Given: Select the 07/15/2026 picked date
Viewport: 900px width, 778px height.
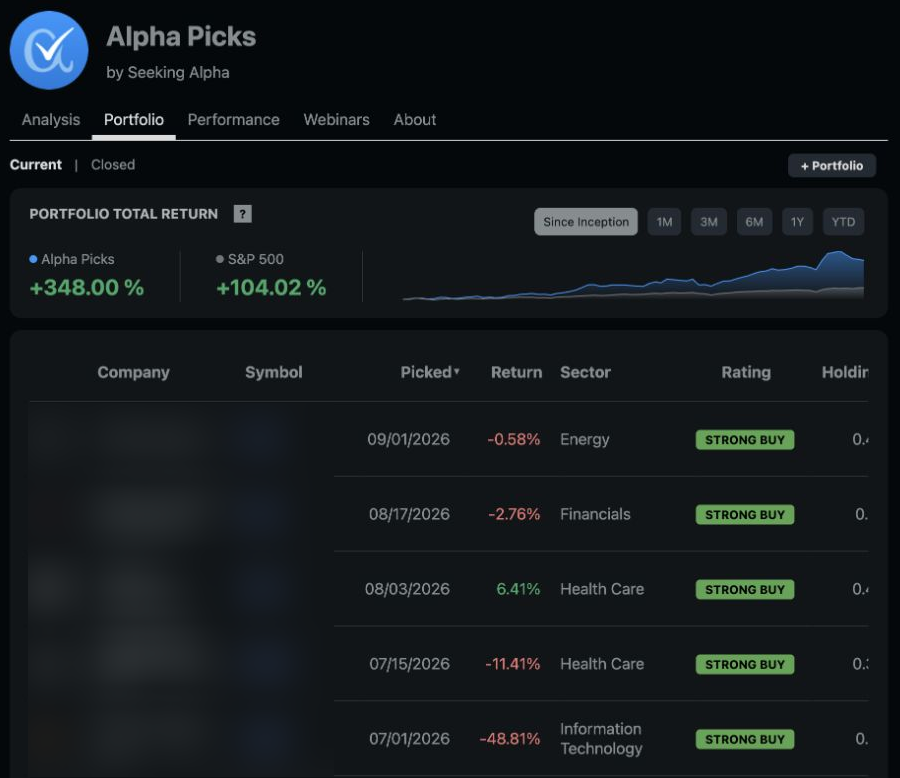Looking at the screenshot, I should [410, 664].
